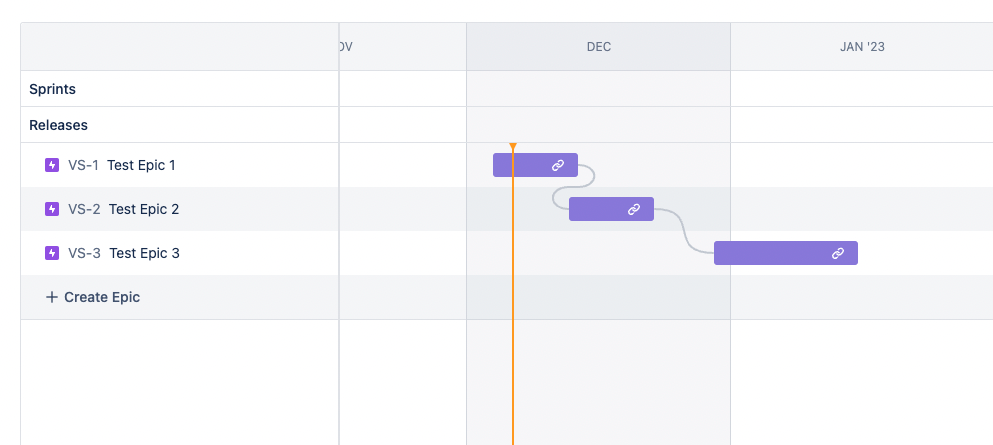Click the JAN '23 month header

861,47
